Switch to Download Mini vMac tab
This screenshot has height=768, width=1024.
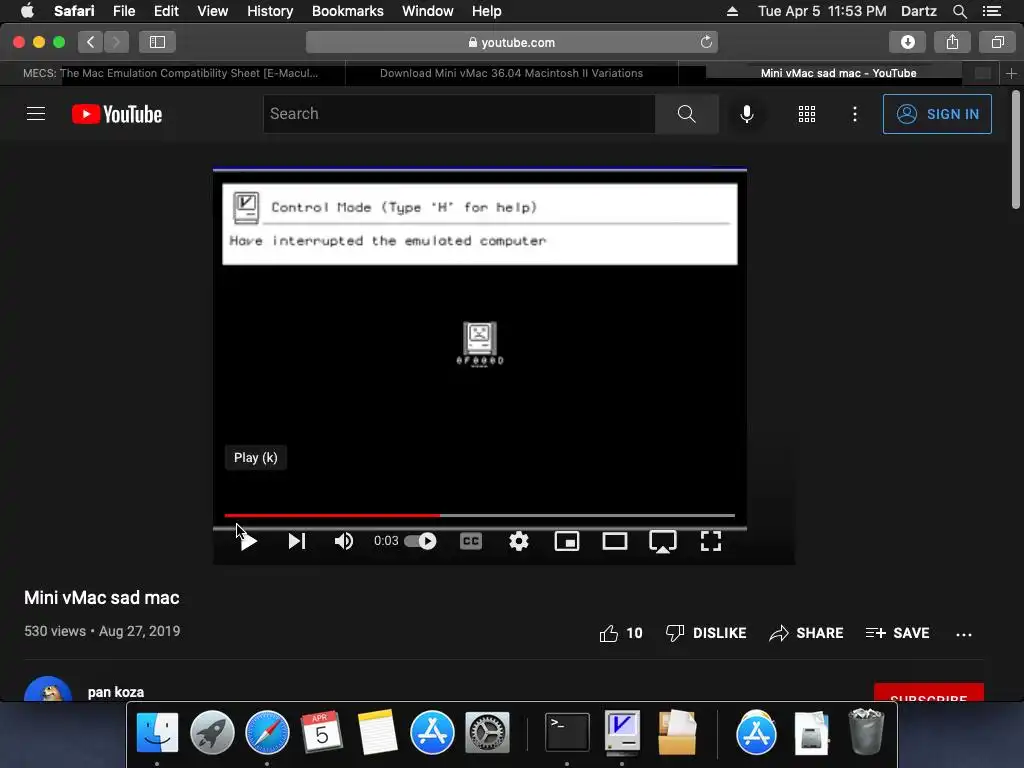511,73
